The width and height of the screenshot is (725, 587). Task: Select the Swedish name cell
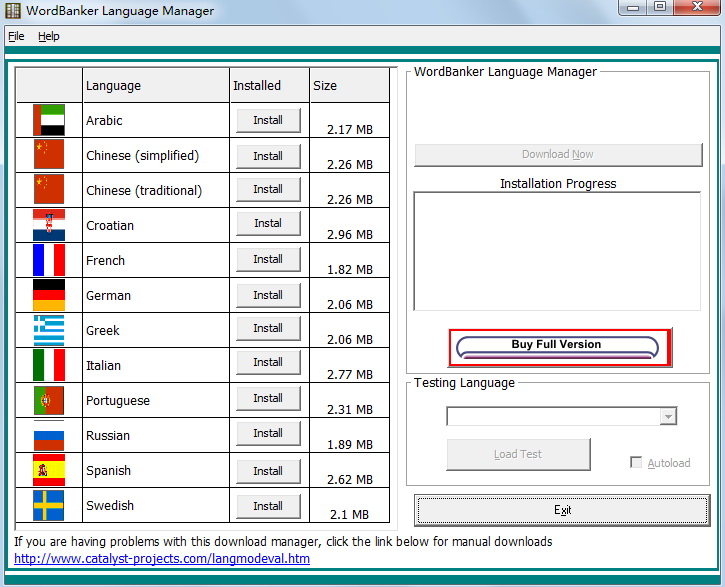click(156, 505)
